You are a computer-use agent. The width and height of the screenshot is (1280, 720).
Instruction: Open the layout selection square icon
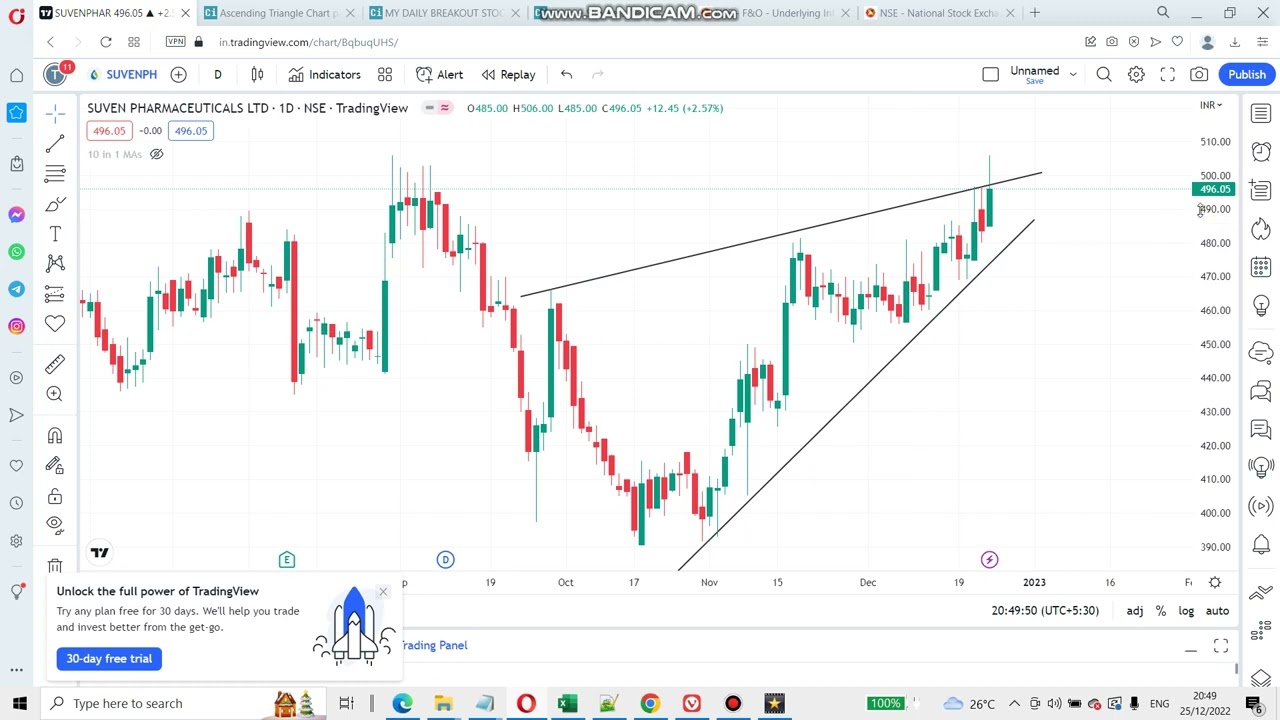pyautogui.click(x=990, y=74)
